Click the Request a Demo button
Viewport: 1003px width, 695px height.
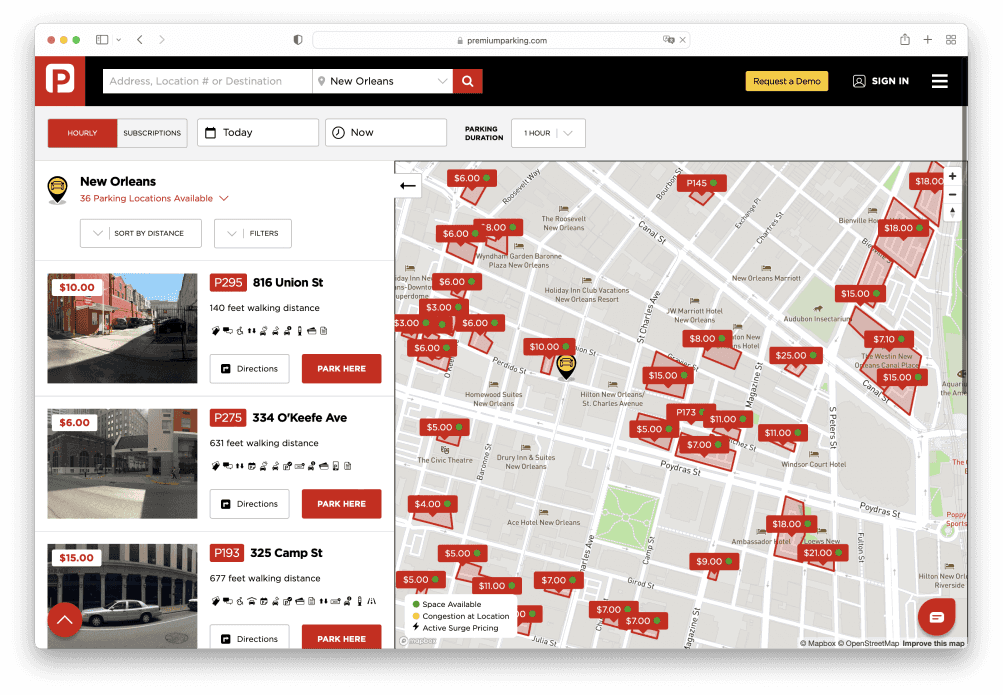pyautogui.click(x=786, y=81)
